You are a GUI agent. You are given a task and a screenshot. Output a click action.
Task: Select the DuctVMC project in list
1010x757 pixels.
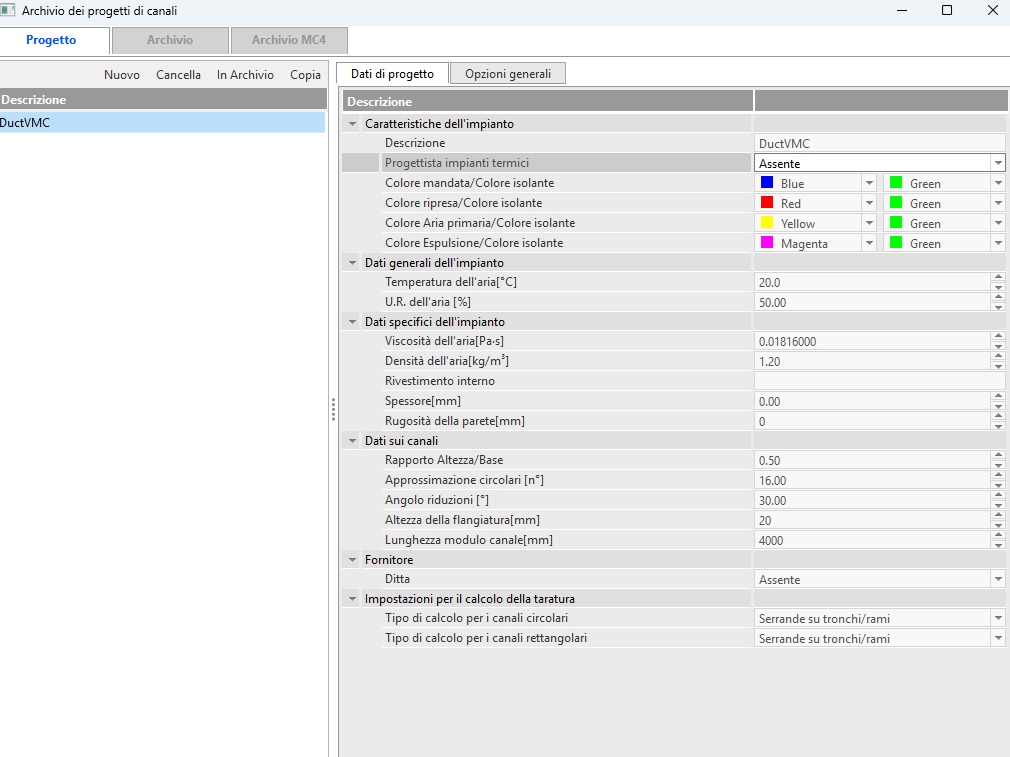pyautogui.click(x=160, y=122)
